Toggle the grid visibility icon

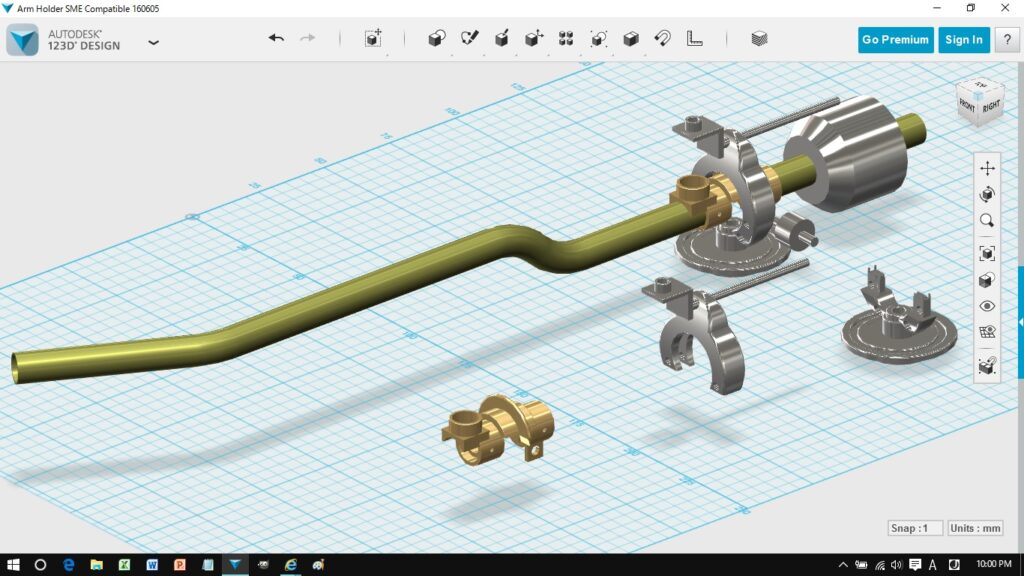[987, 332]
